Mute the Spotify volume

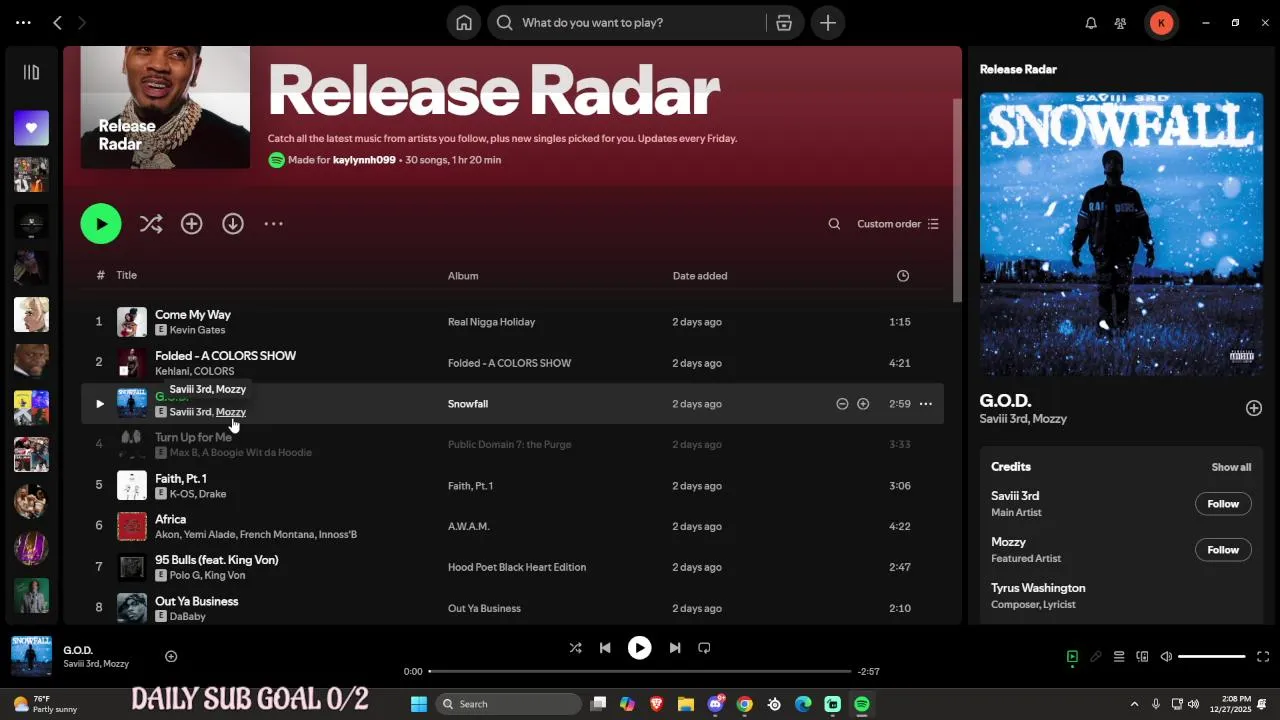1166,657
